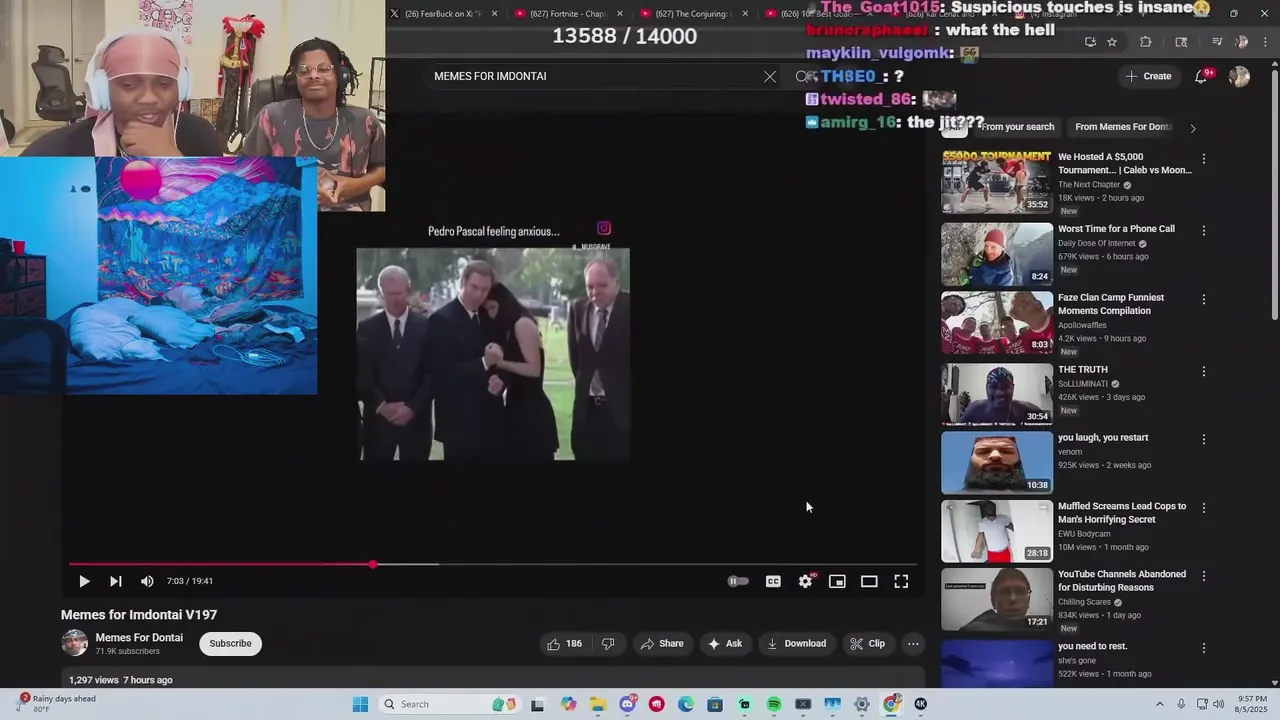Click the install app icon in the address bar

click(1090, 42)
